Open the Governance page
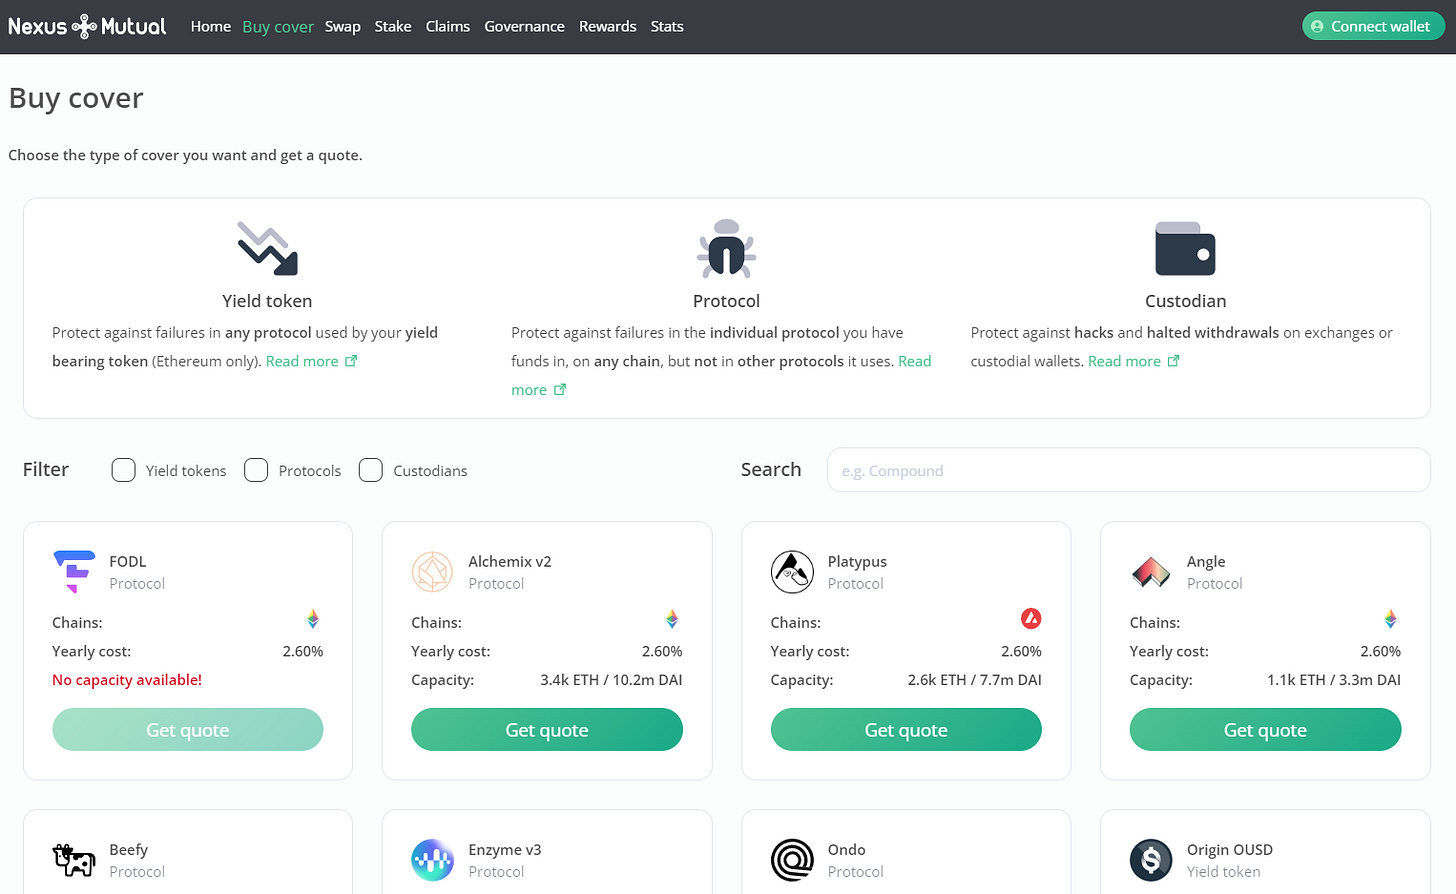1456x894 pixels. pos(525,26)
